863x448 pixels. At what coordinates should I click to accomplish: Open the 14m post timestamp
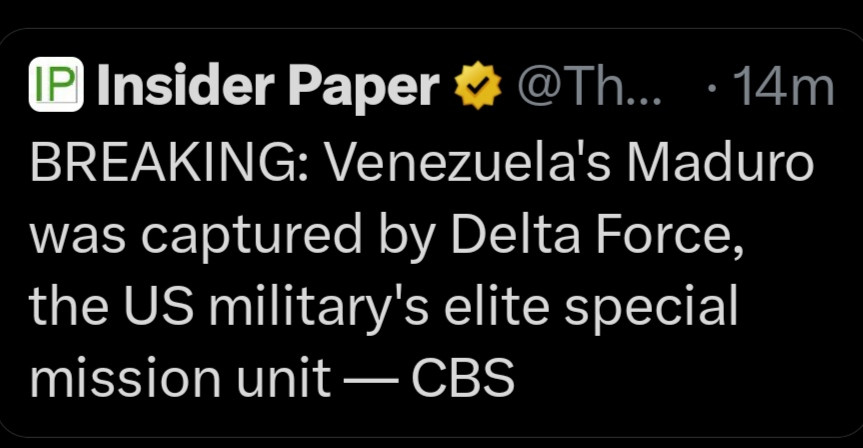[x=785, y=89]
